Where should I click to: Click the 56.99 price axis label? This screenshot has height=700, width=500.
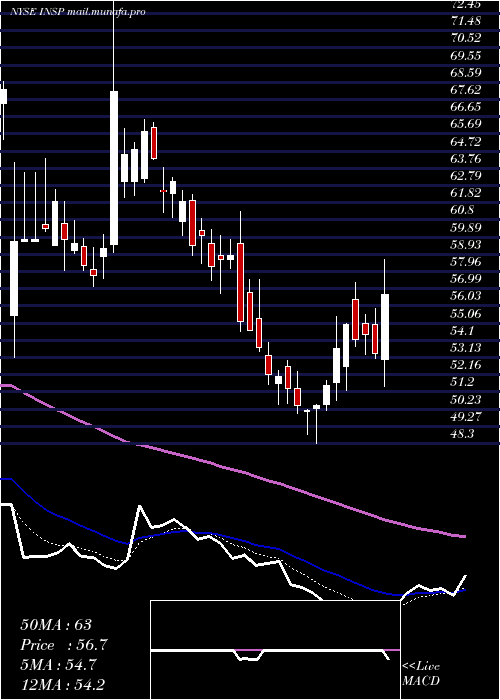click(x=466, y=279)
